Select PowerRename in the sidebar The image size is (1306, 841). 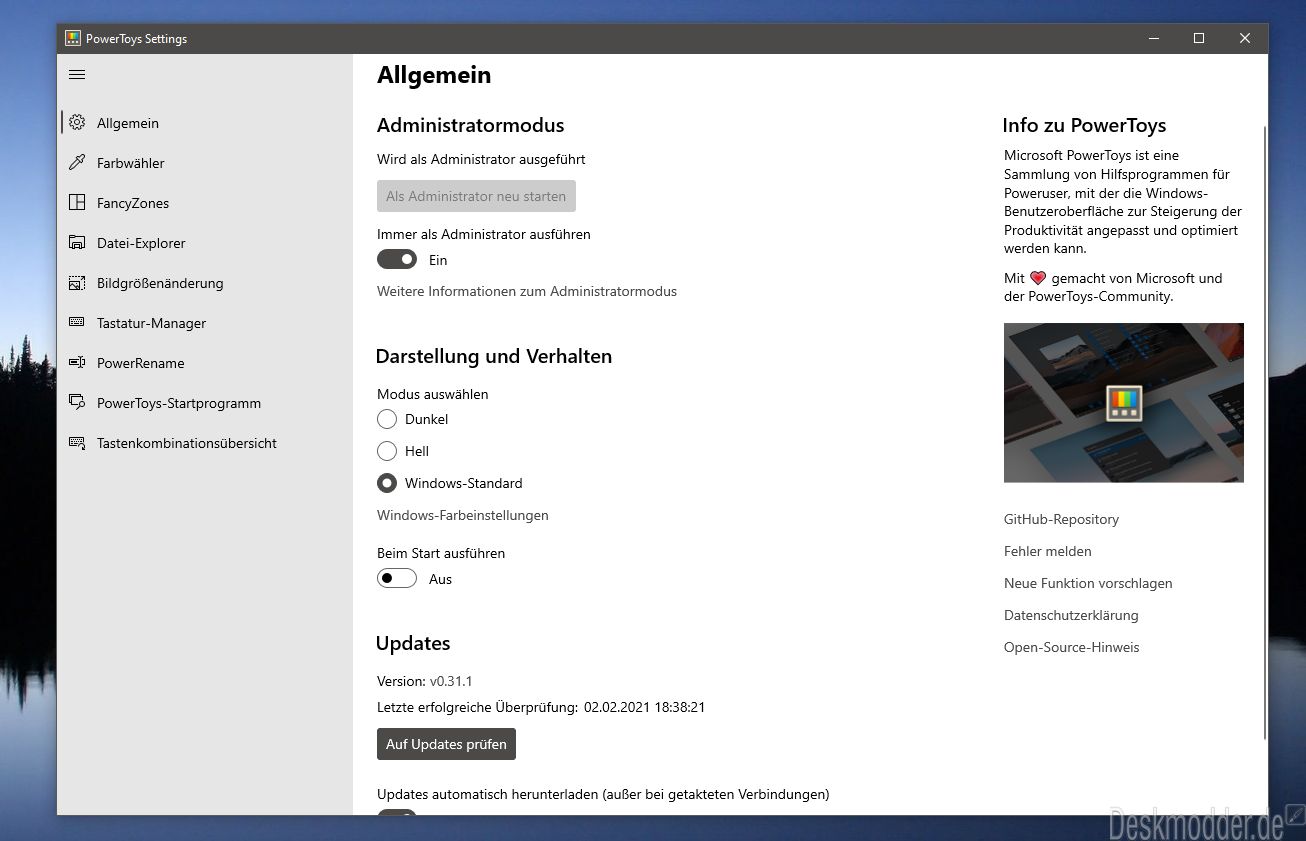[x=205, y=363]
